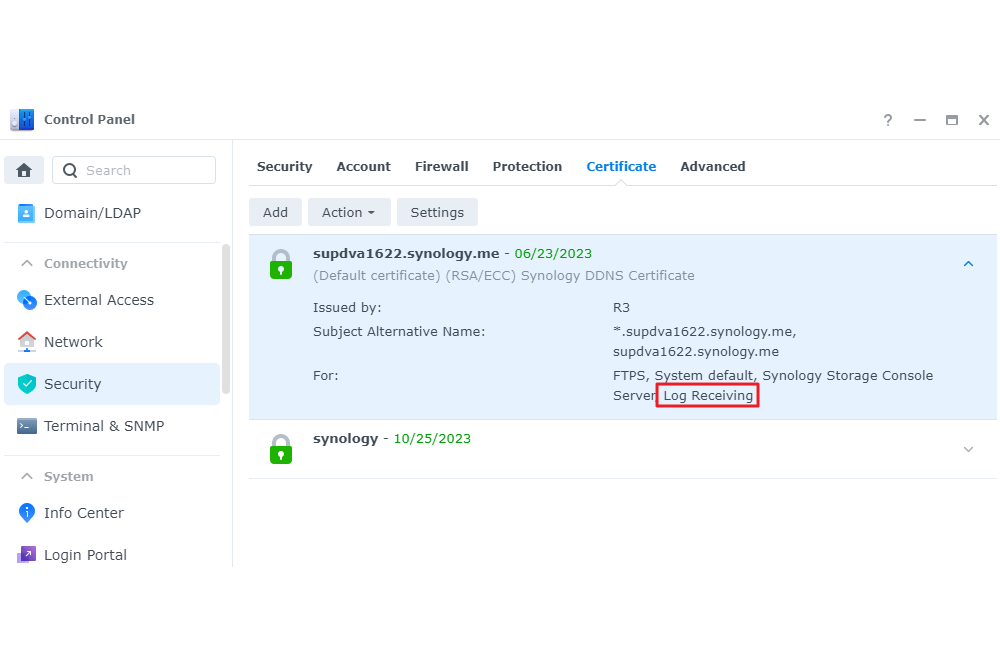Click expiry date 10/25/2023
1000x667 pixels.
[432, 439]
